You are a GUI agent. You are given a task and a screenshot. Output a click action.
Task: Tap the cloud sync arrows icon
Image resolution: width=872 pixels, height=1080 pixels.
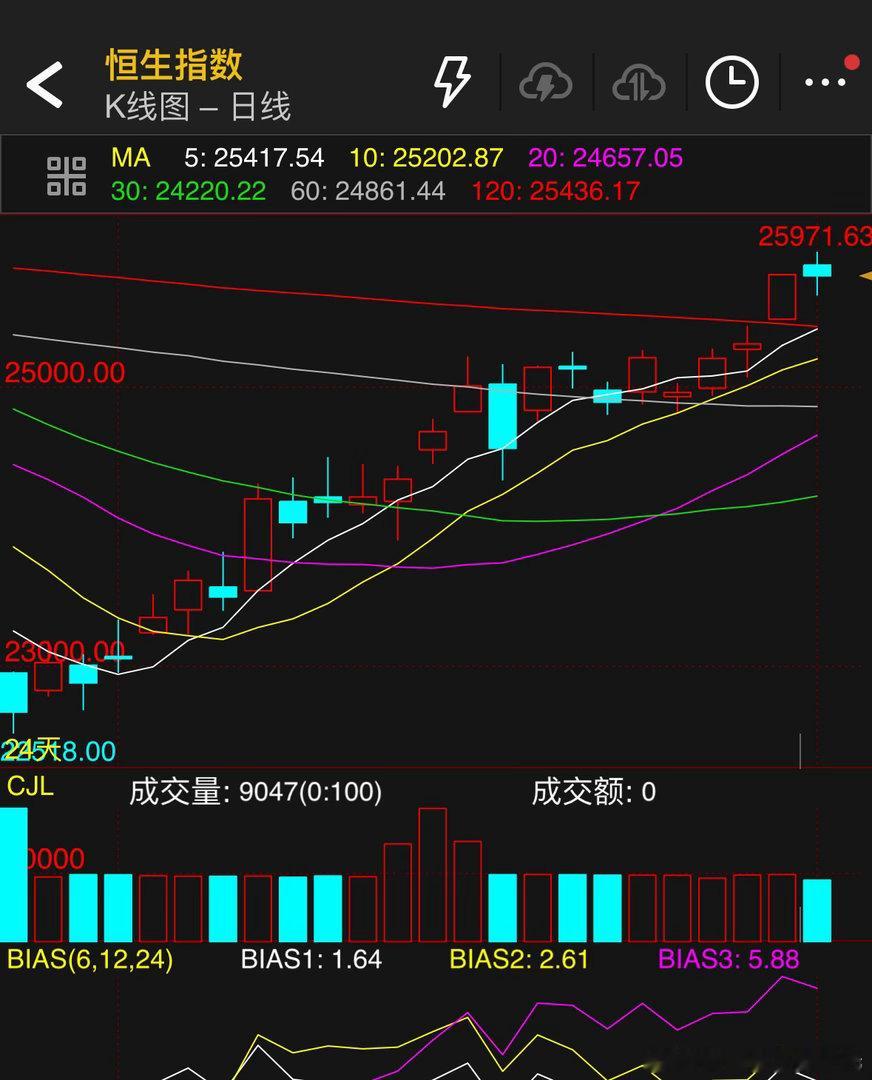[639, 83]
